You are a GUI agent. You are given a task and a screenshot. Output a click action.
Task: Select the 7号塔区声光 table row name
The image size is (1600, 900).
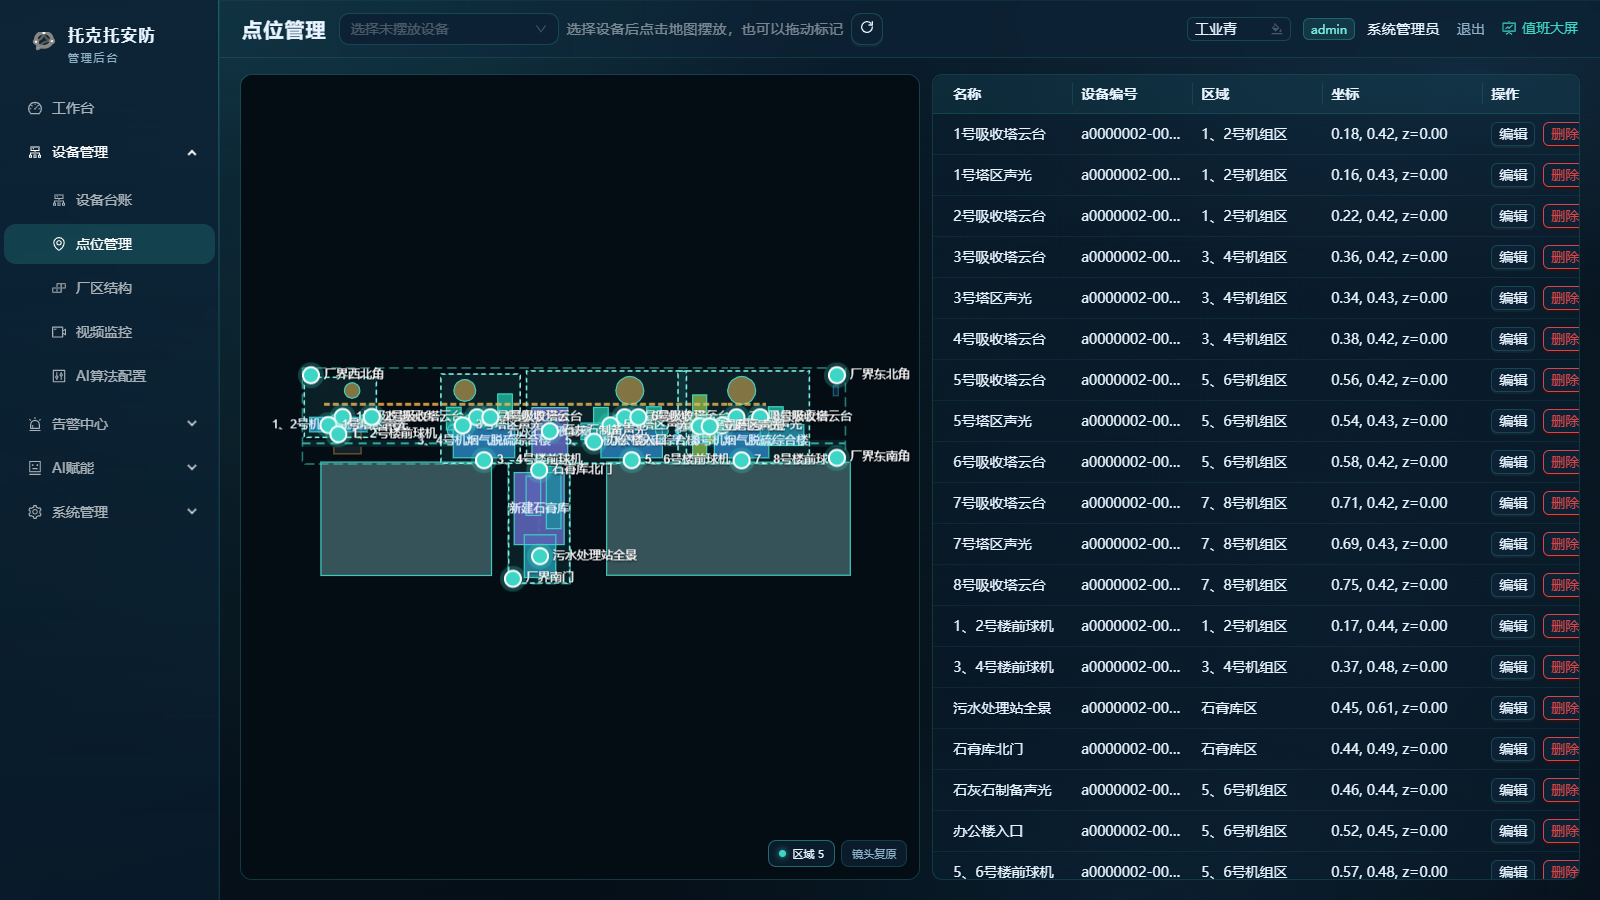(992, 544)
